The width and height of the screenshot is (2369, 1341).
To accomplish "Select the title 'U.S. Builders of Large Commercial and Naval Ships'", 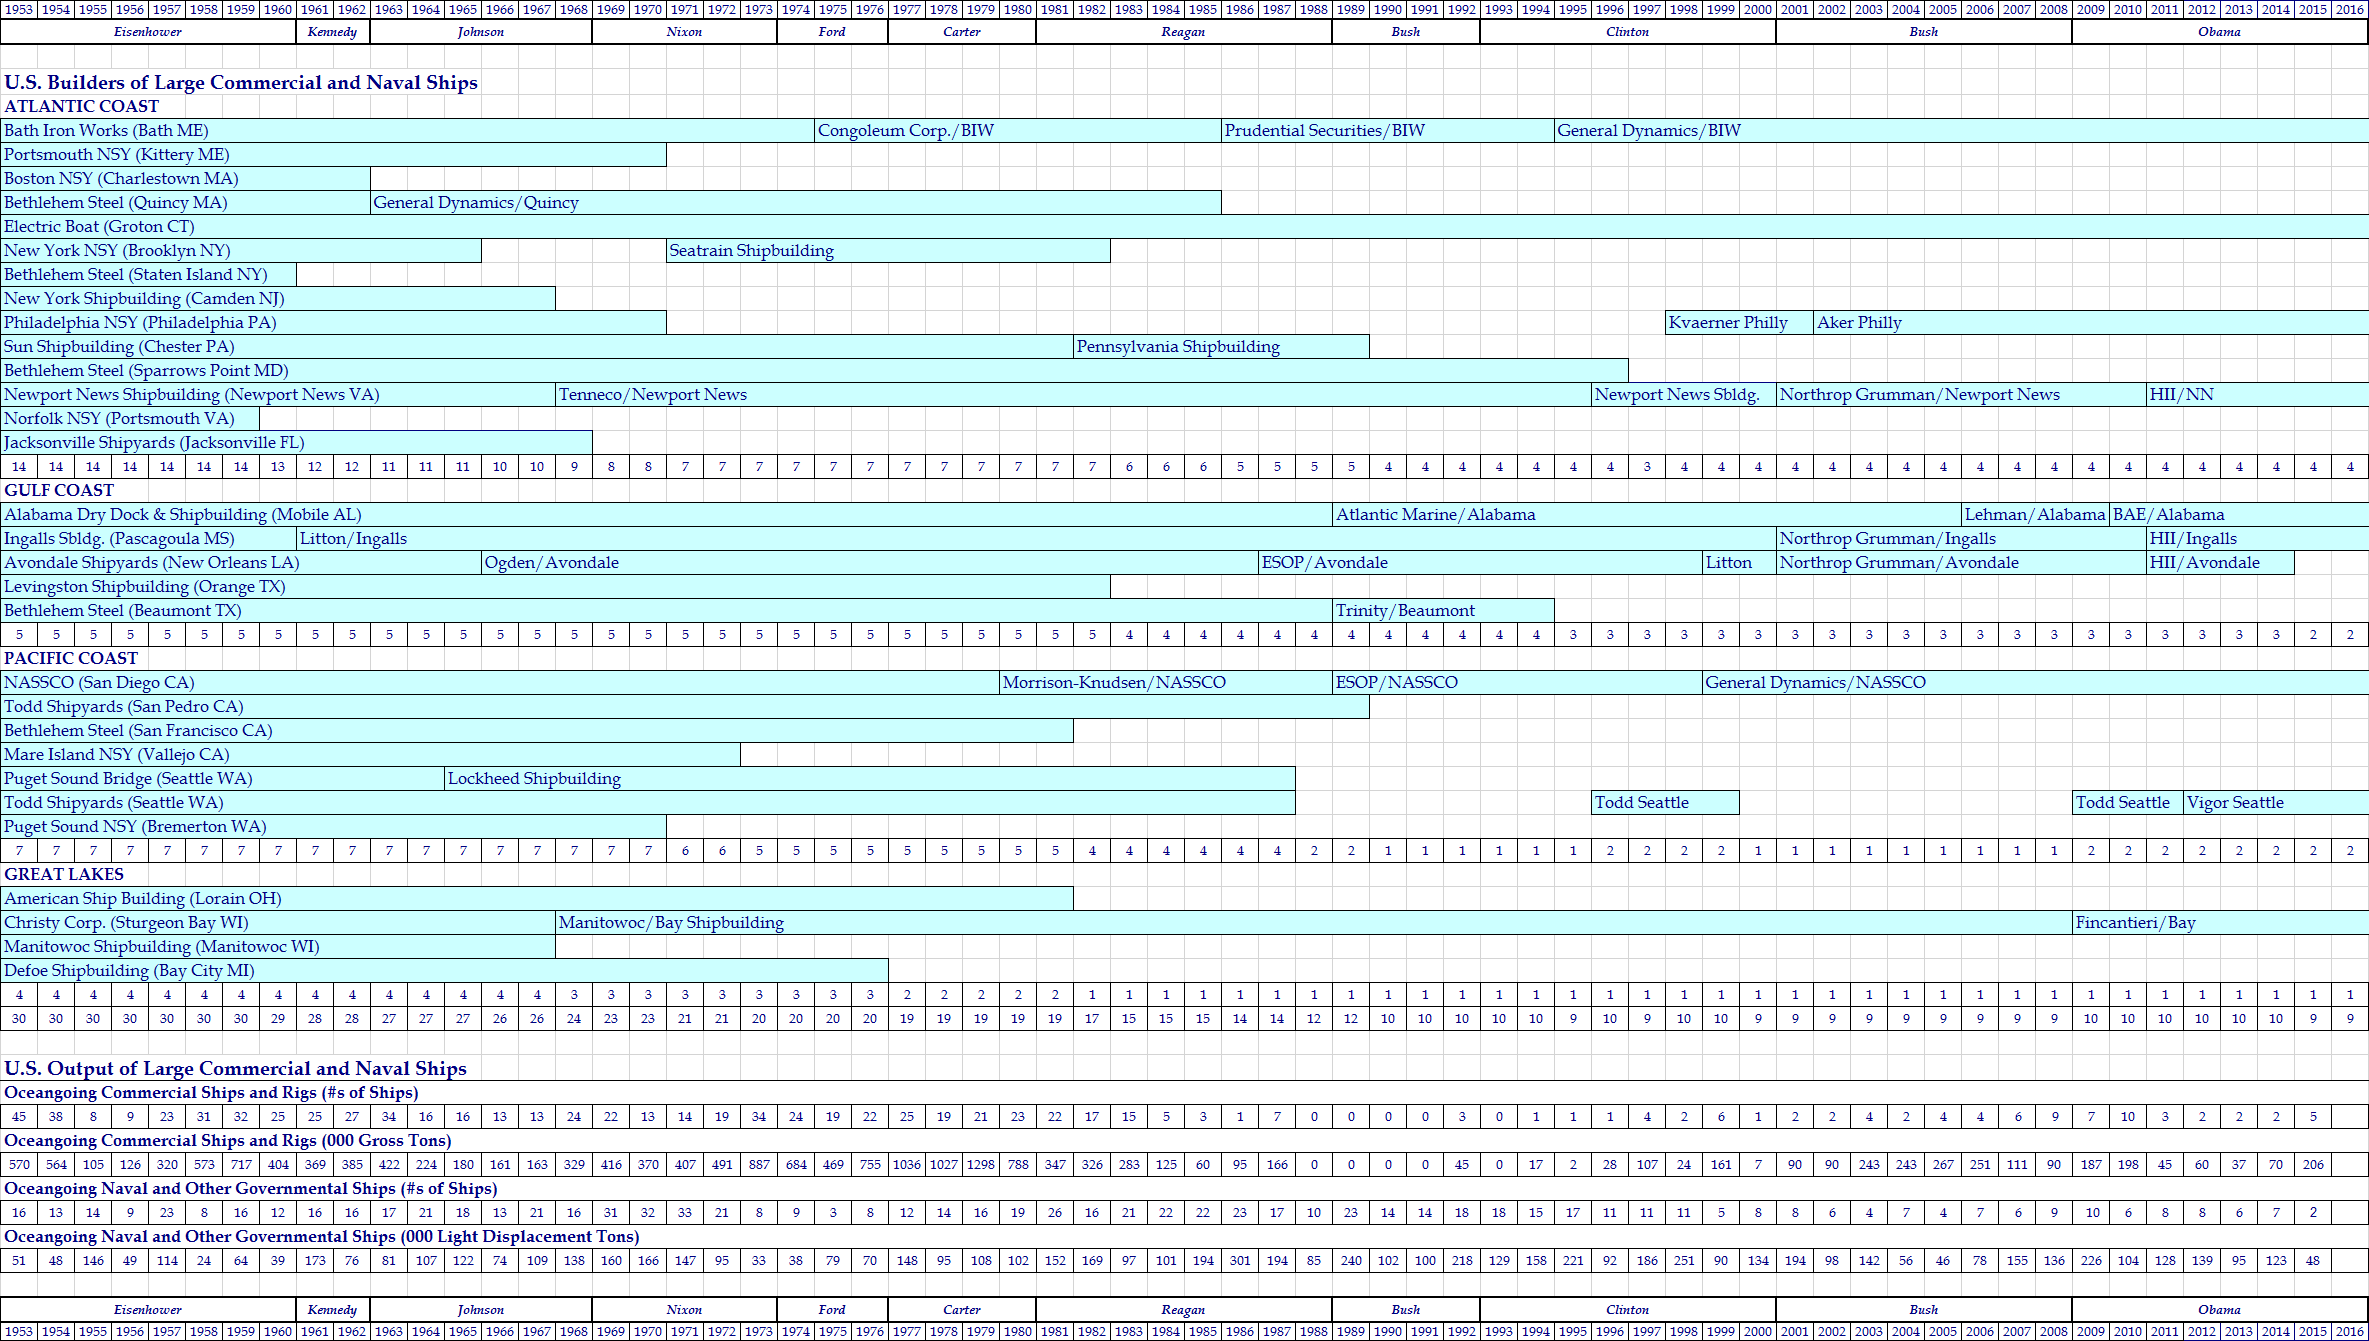I will 241,82.
